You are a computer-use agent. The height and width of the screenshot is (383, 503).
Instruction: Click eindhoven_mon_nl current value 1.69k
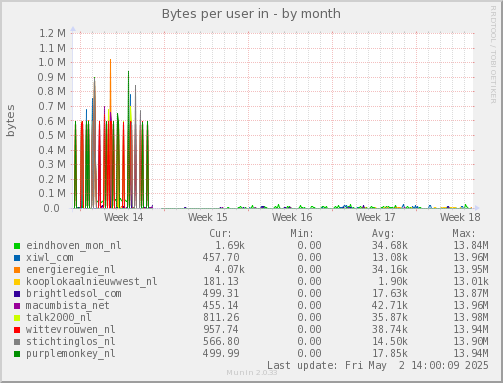pos(230,246)
